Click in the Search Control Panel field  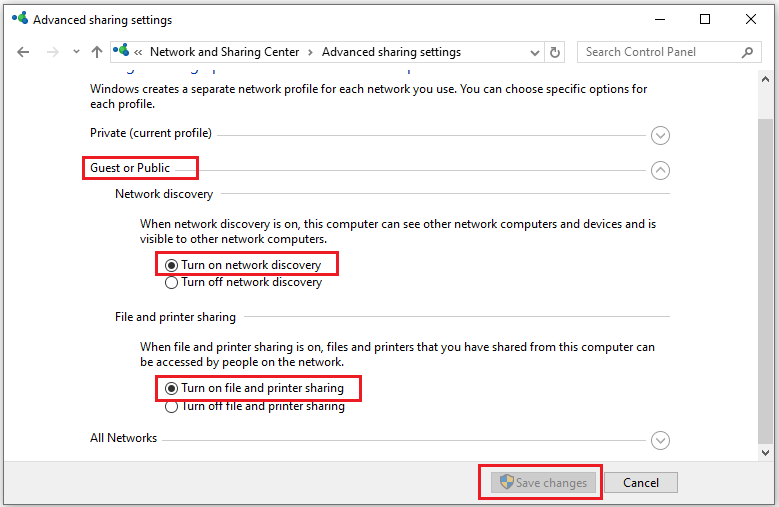pyautogui.click(x=658, y=52)
